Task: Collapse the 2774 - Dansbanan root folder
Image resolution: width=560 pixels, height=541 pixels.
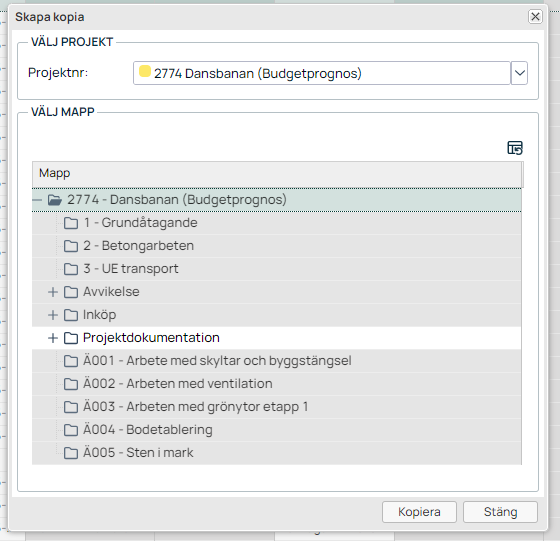Action: tap(37, 200)
